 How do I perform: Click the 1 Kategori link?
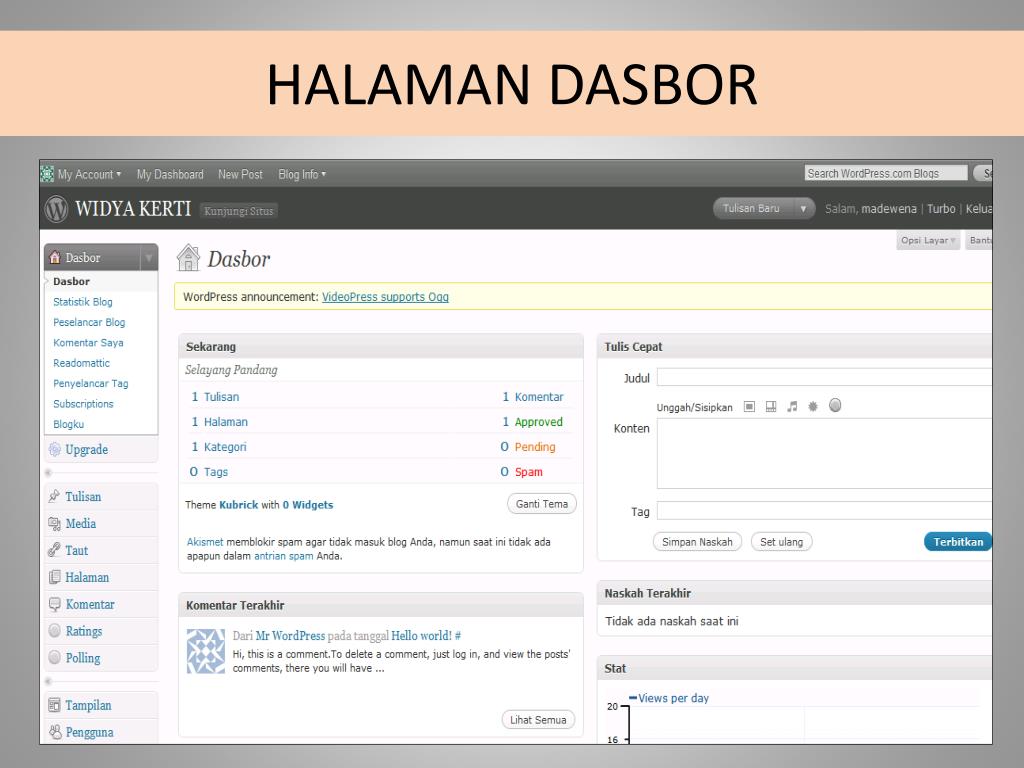[x=219, y=447]
